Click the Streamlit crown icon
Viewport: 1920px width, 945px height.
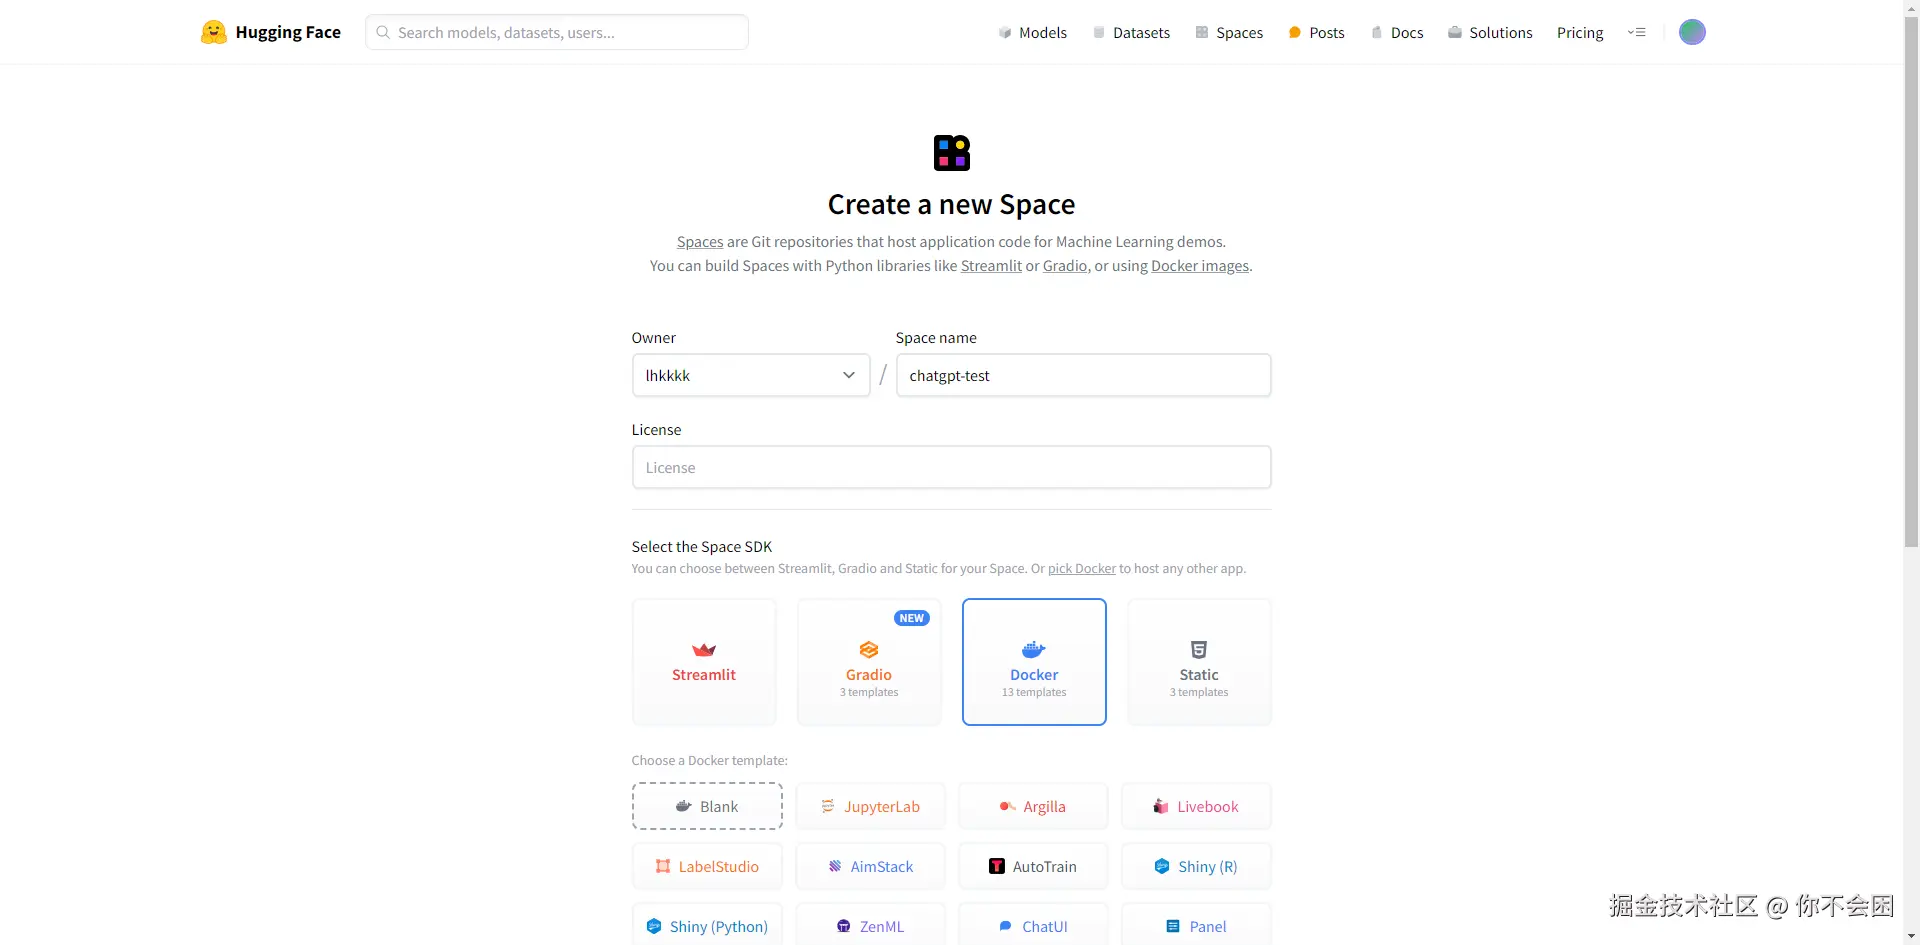(704, 650)
